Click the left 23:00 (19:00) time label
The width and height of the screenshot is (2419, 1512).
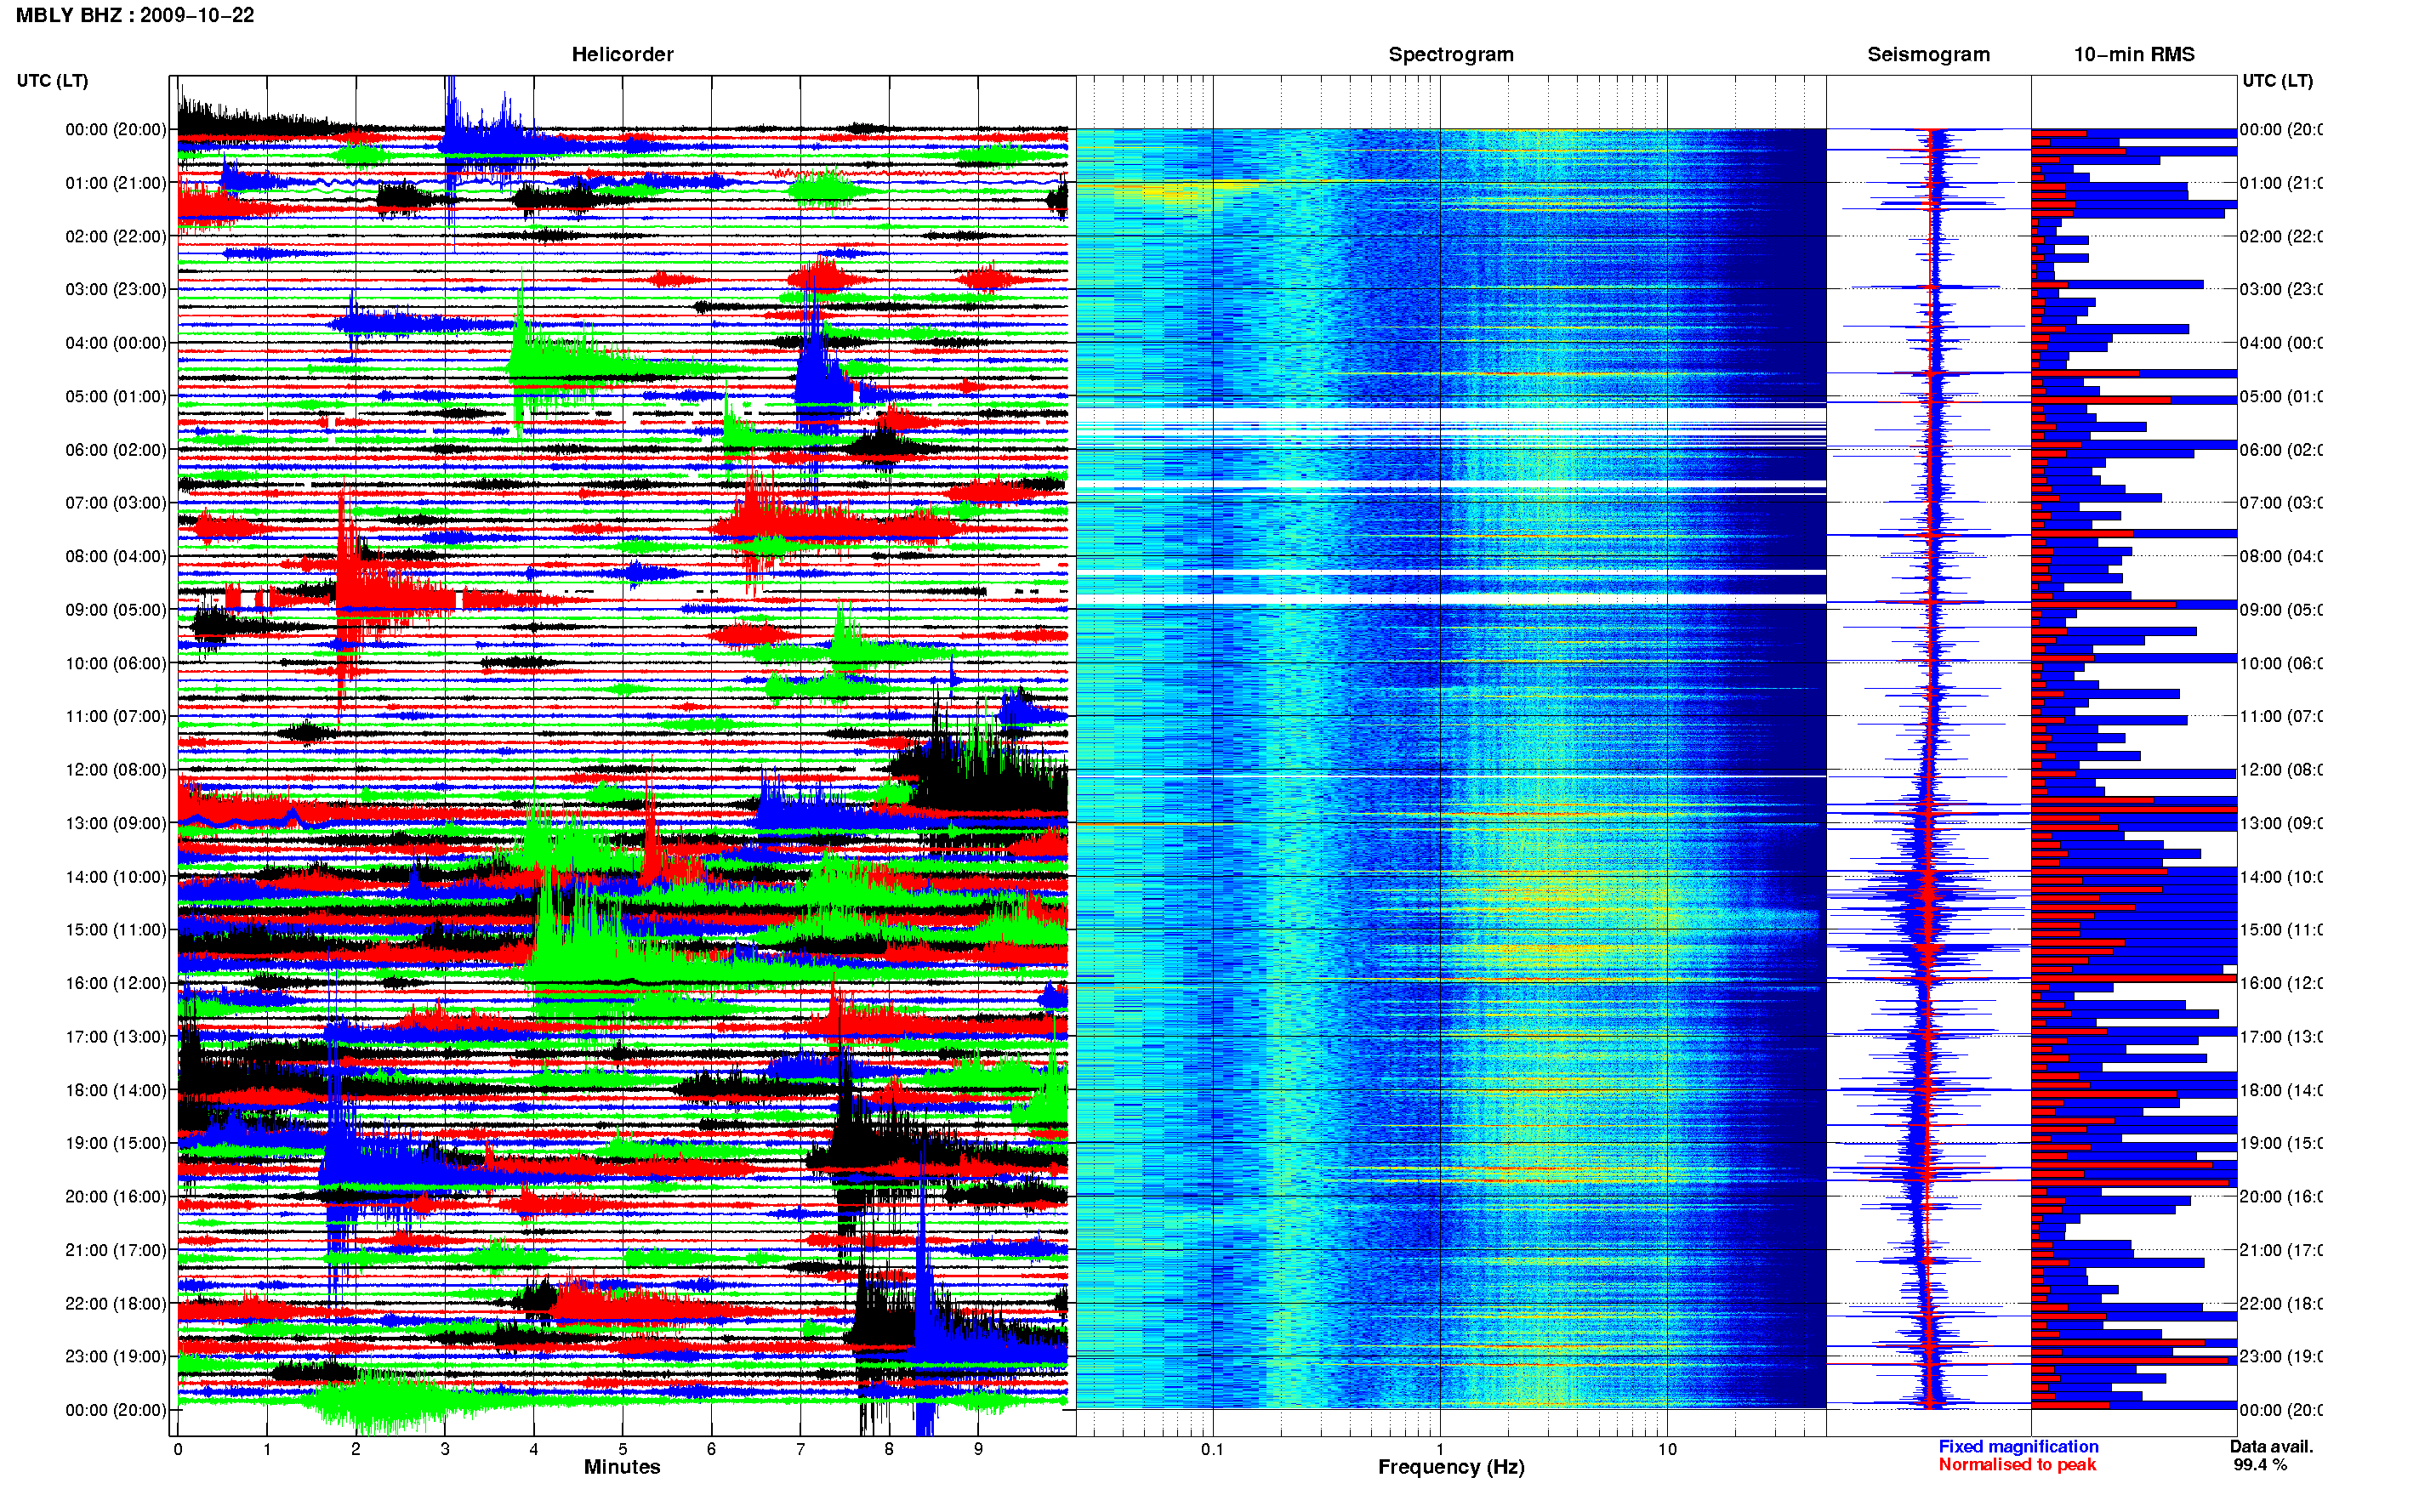coord(116,1357)
